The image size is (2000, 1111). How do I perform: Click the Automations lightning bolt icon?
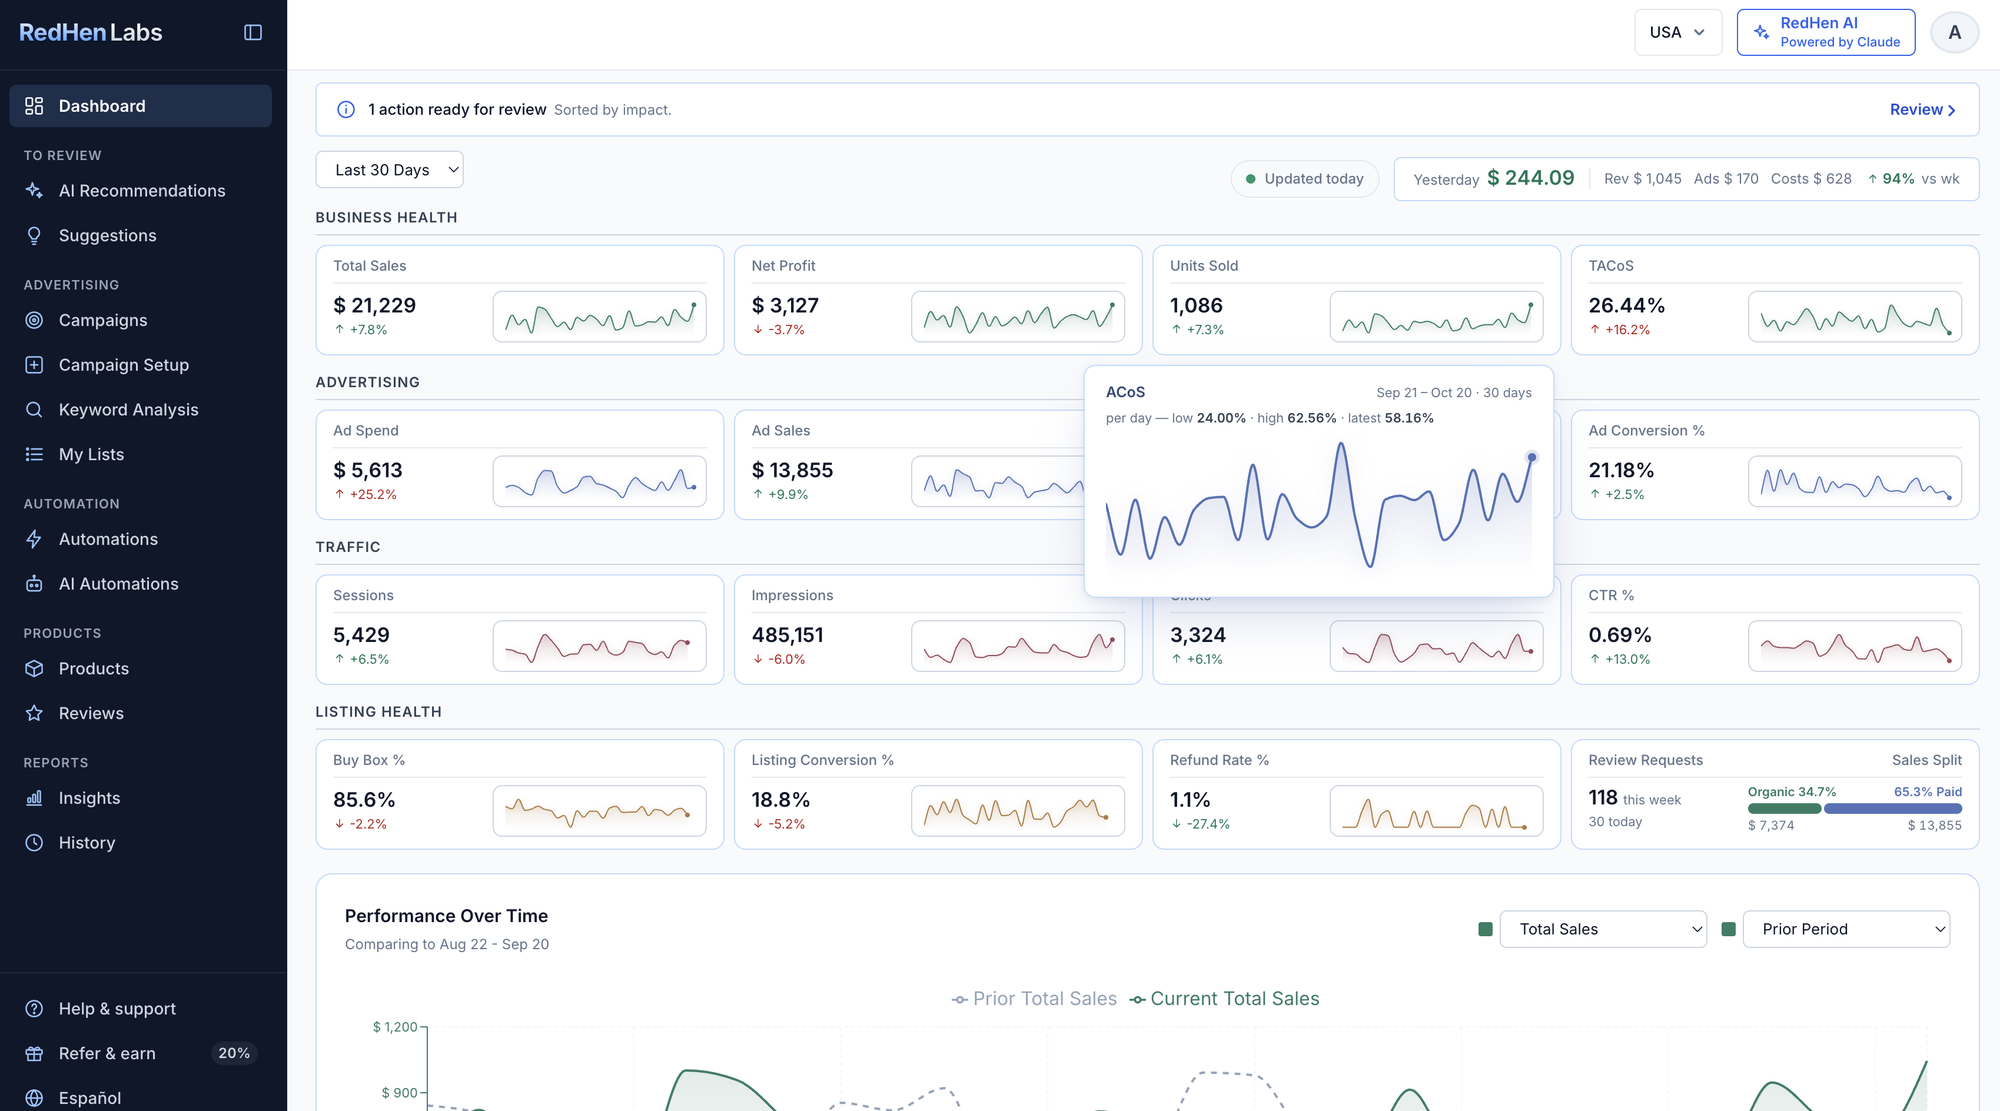(34, 539)
